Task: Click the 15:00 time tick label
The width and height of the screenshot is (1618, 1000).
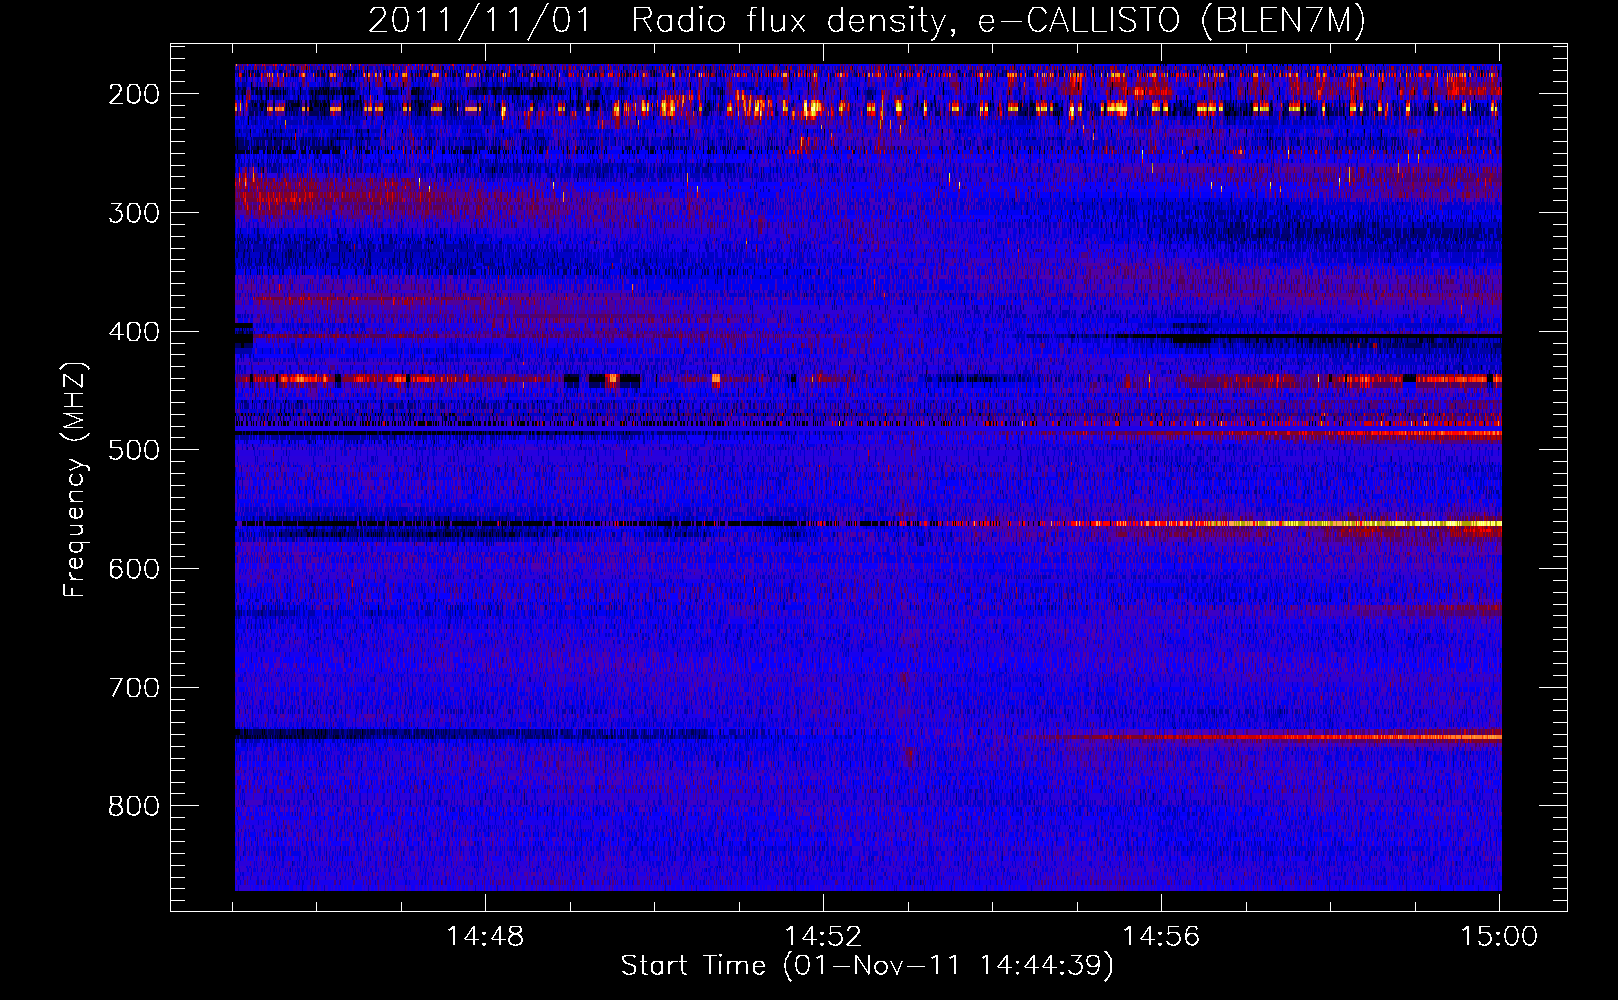Action: [1499, 937]
